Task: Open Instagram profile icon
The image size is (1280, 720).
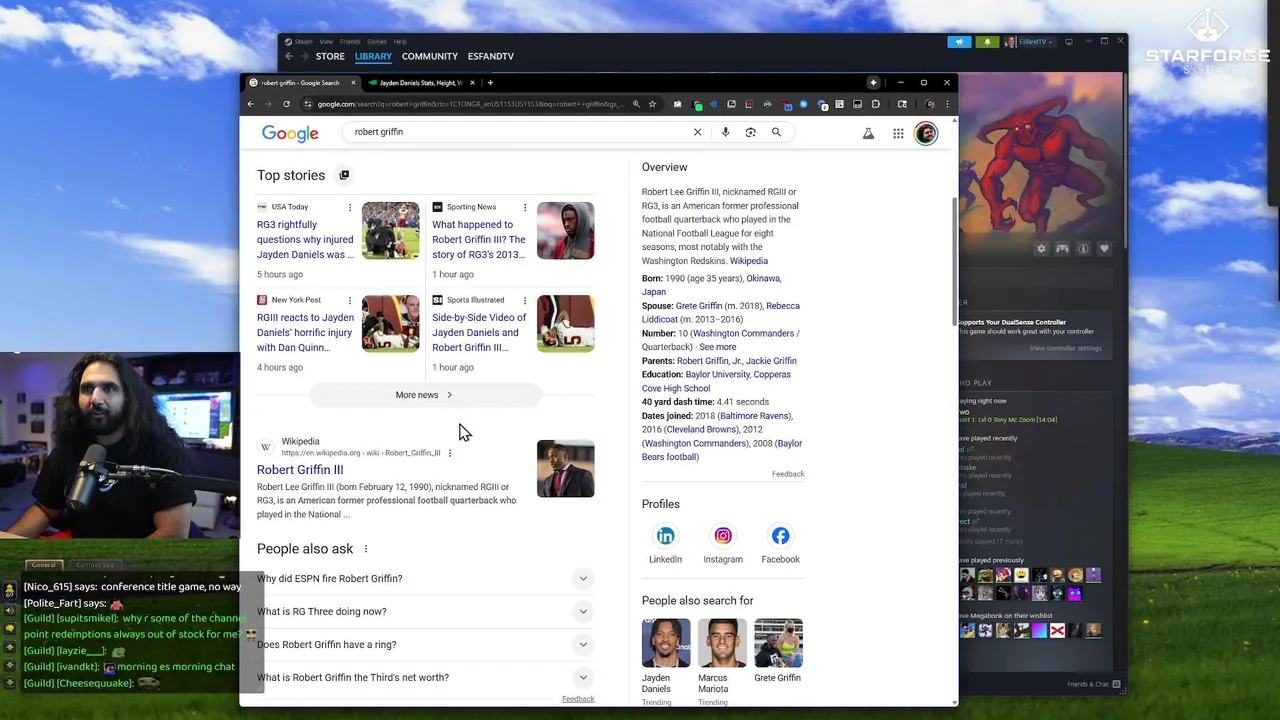Action: (723, 536)
